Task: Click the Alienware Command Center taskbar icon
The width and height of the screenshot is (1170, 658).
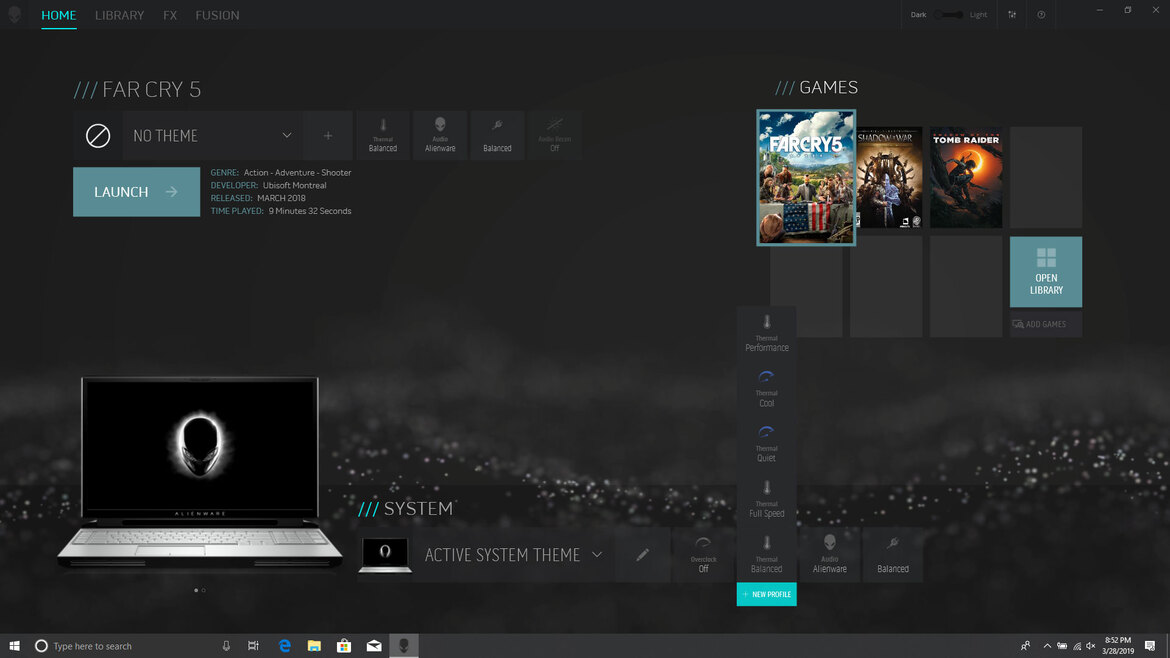Action: point(404,646)
